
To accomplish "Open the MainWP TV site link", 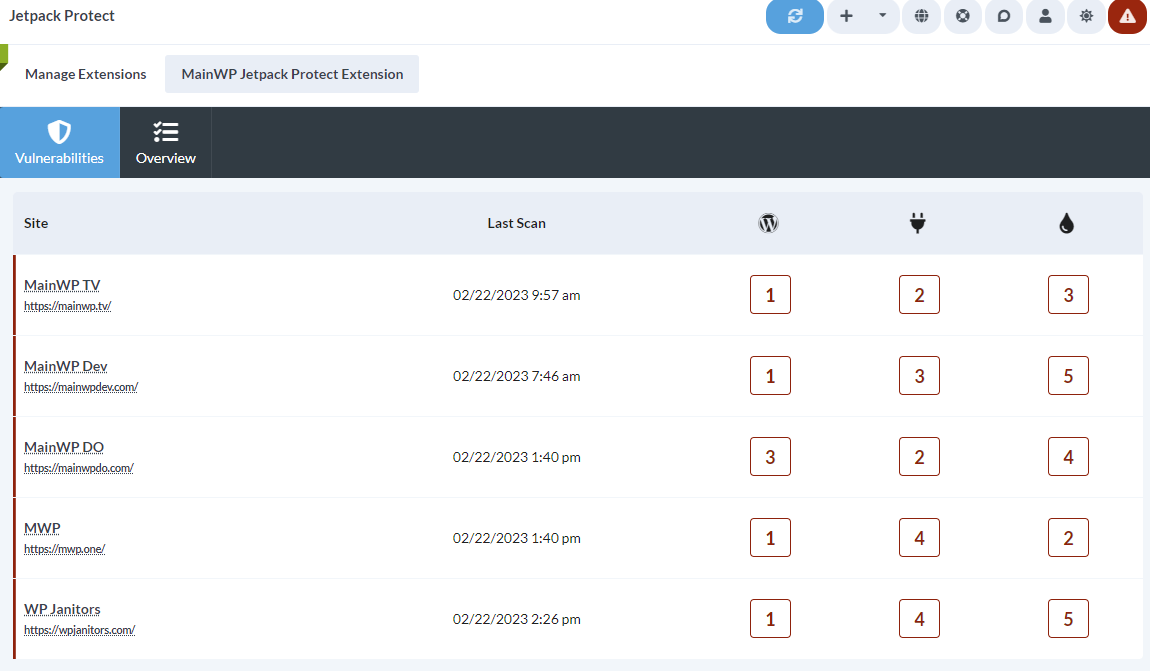I will tap(62, 284).
